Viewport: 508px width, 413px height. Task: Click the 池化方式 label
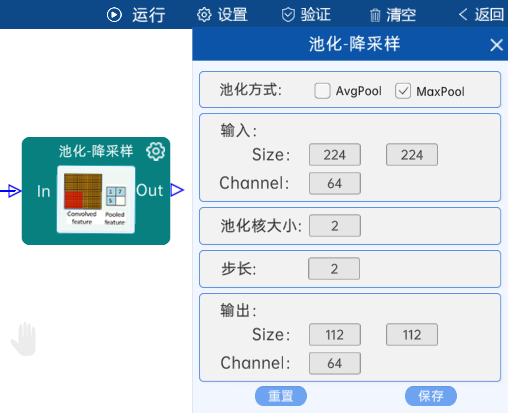[251, 90]
